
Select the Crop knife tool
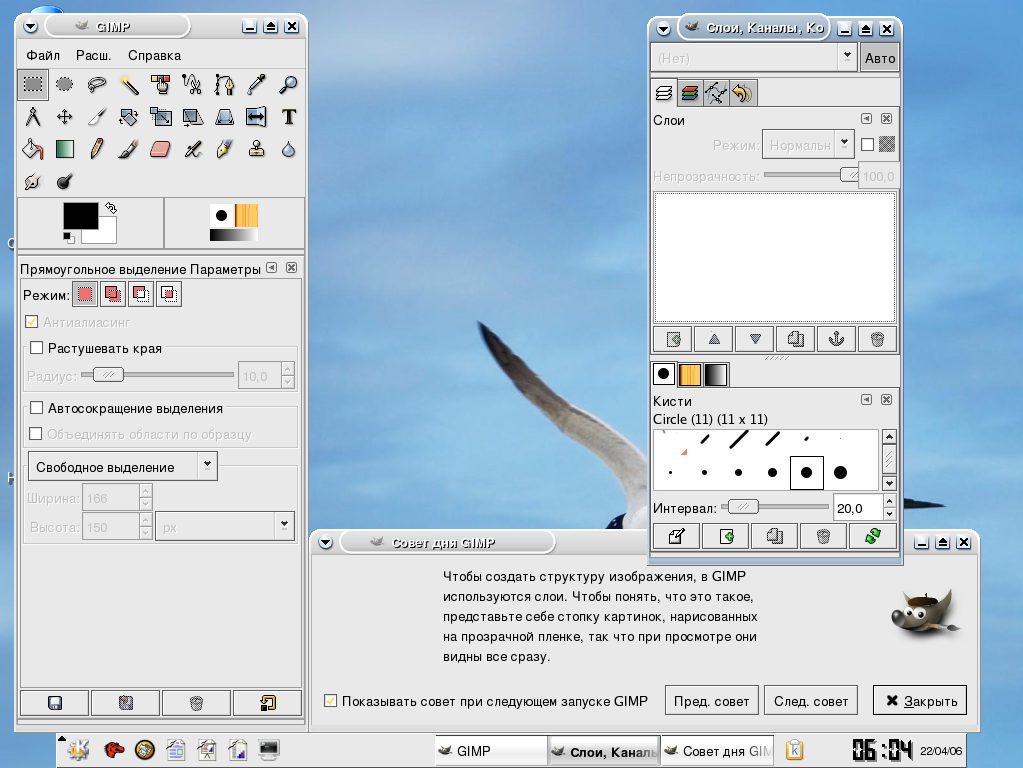tap(97, 117)
